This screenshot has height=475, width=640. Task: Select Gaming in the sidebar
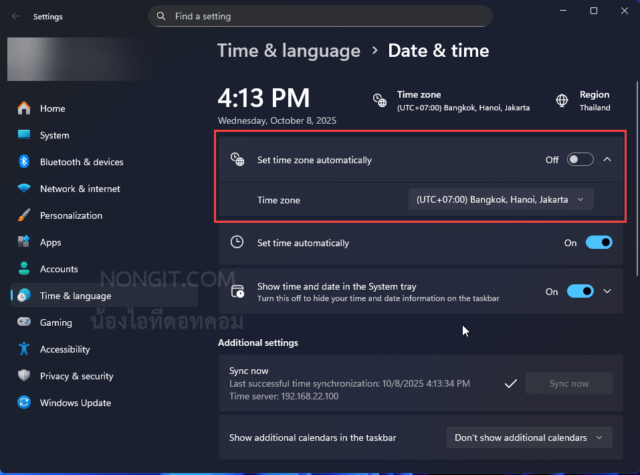(104, 322)
